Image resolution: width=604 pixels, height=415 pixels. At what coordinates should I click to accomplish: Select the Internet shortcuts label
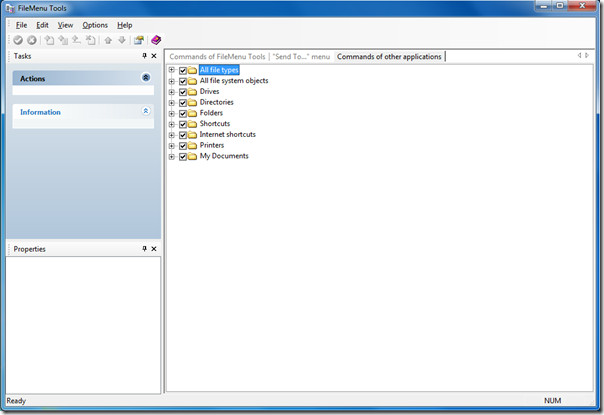pos(227,135)
